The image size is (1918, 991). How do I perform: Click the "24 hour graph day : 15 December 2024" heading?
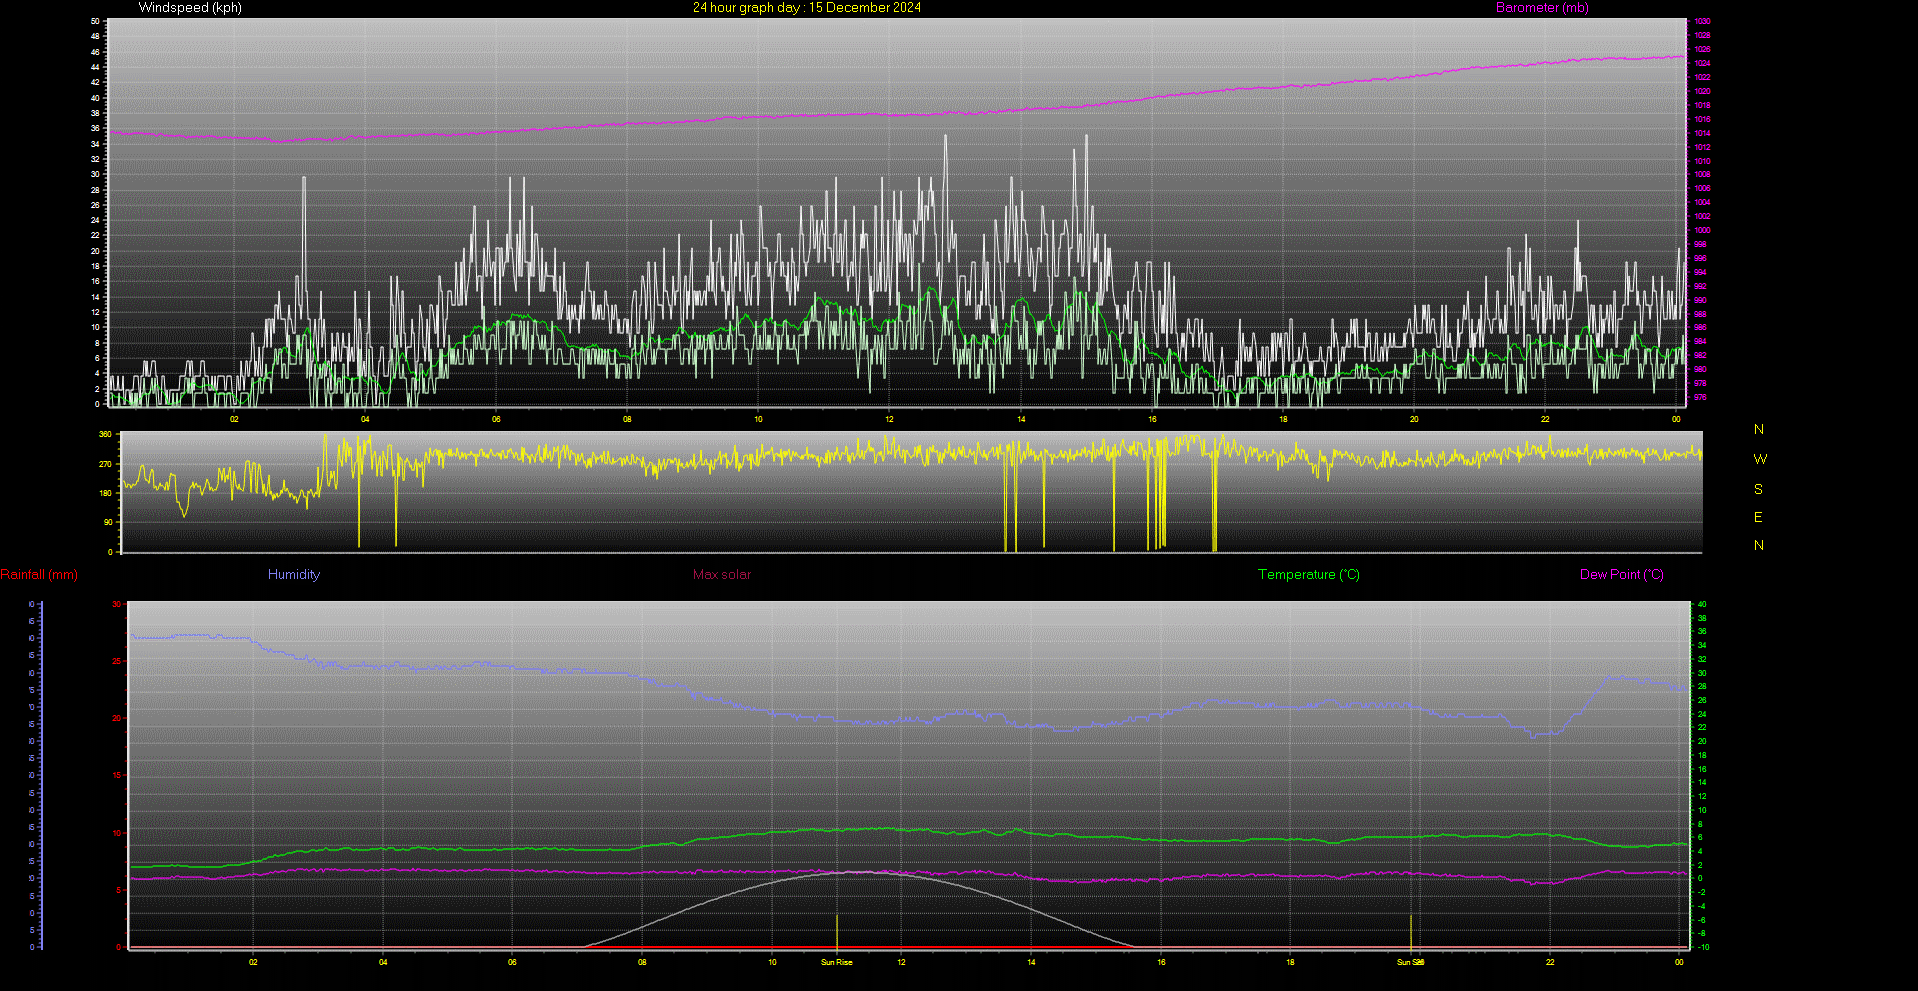807,8
